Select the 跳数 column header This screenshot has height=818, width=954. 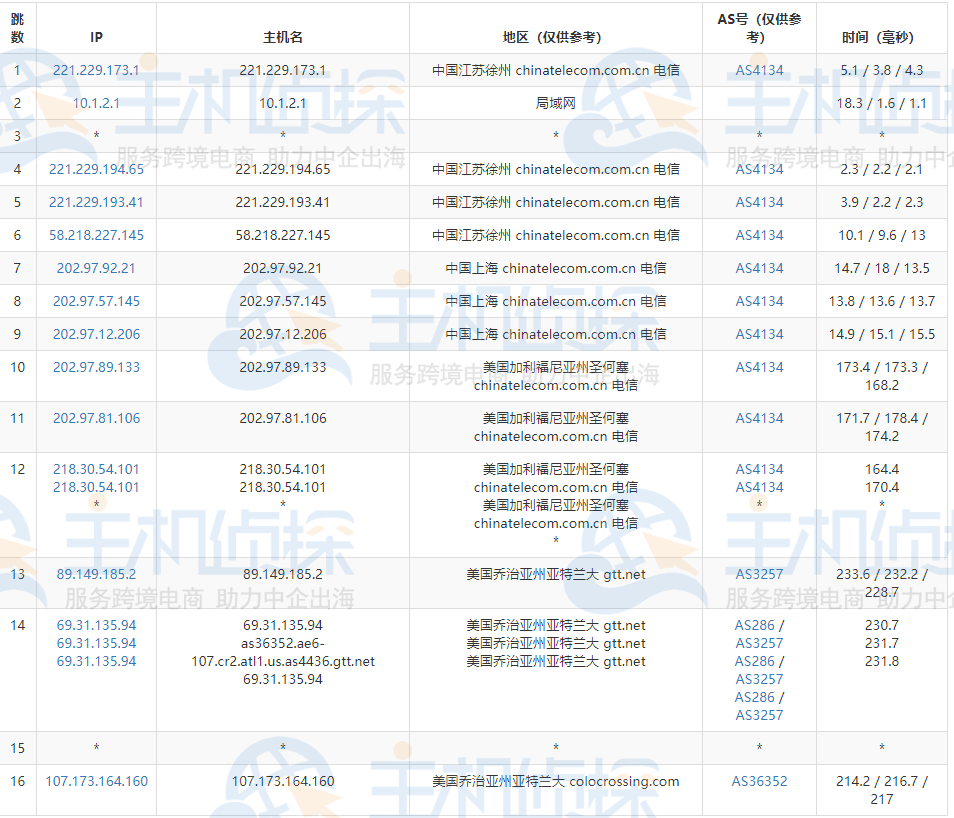pyautogui.click(x=18, y=28)
